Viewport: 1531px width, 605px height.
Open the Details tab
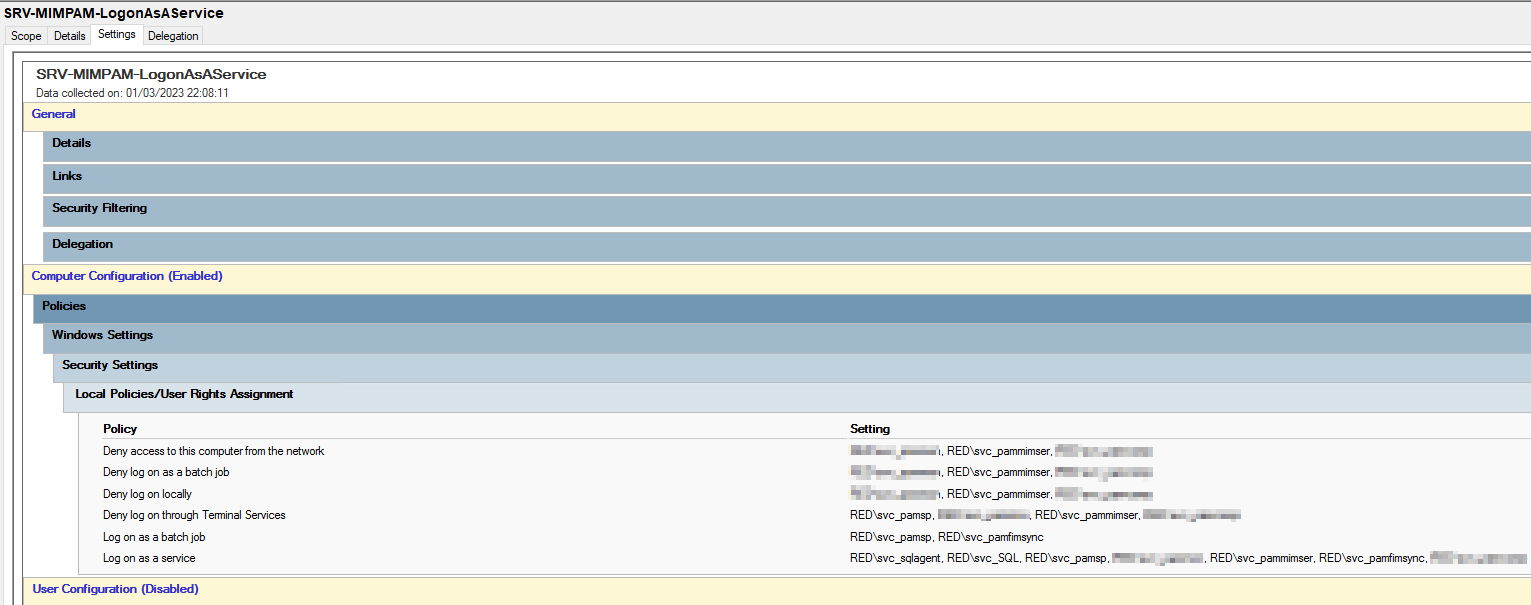(69, 36)
